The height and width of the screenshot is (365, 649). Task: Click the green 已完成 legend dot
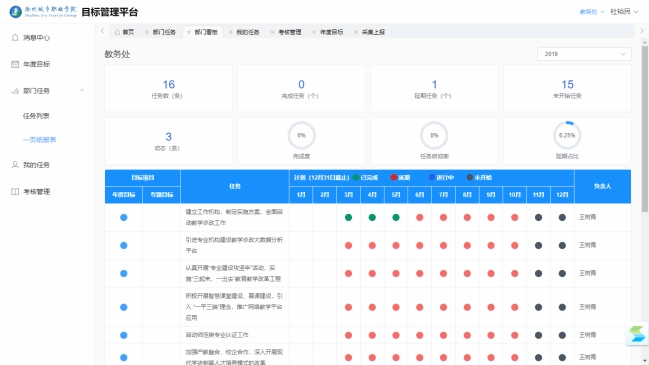tap(356, 178)
